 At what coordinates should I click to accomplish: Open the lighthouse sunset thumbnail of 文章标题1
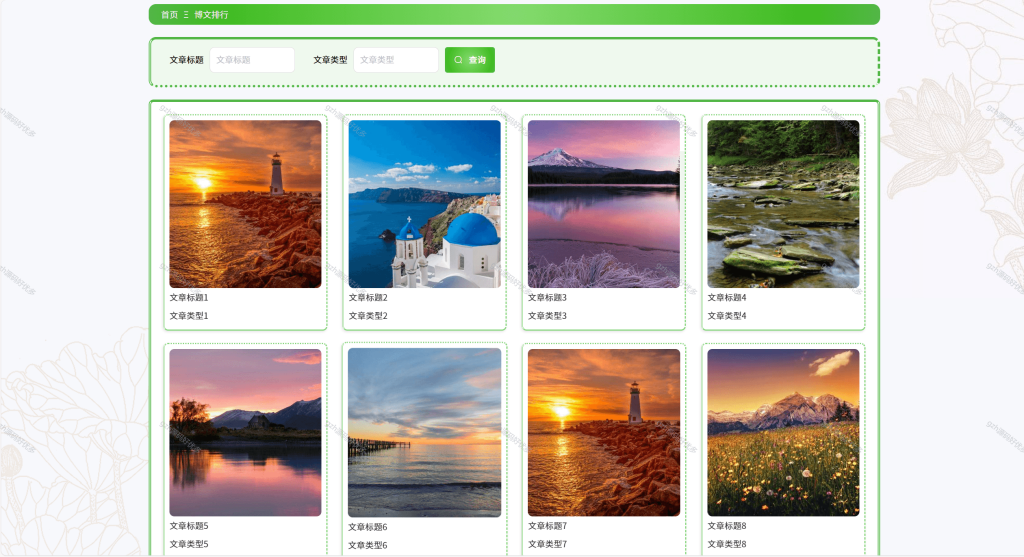tap(246, 204)
